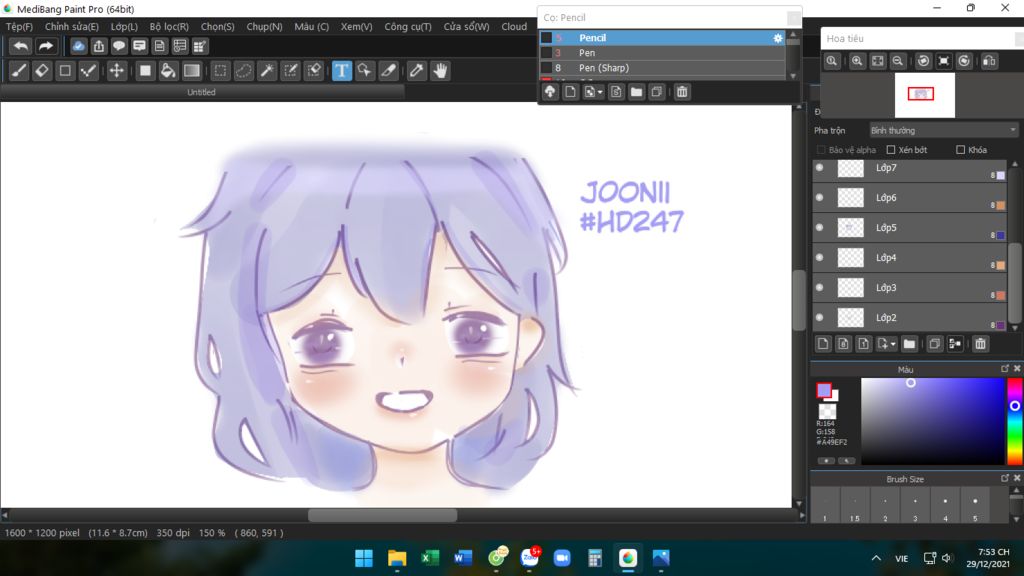Screen dimensions: 1024x576
Task: Delete layer with the Layers trash icon
Action: (980, 344)
